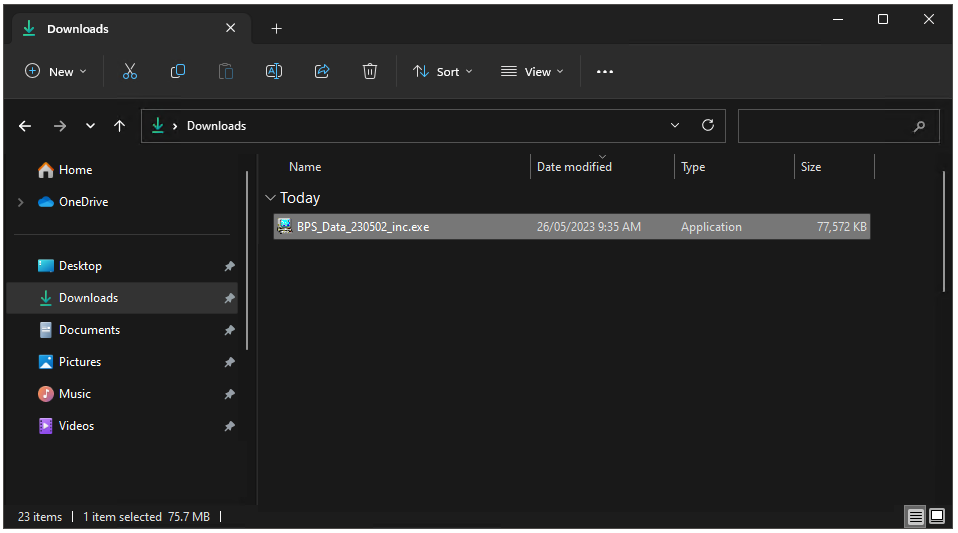Share the selected file via toolbar icon
The width and height of the screenshot is (958, 533).
(322, 72)
